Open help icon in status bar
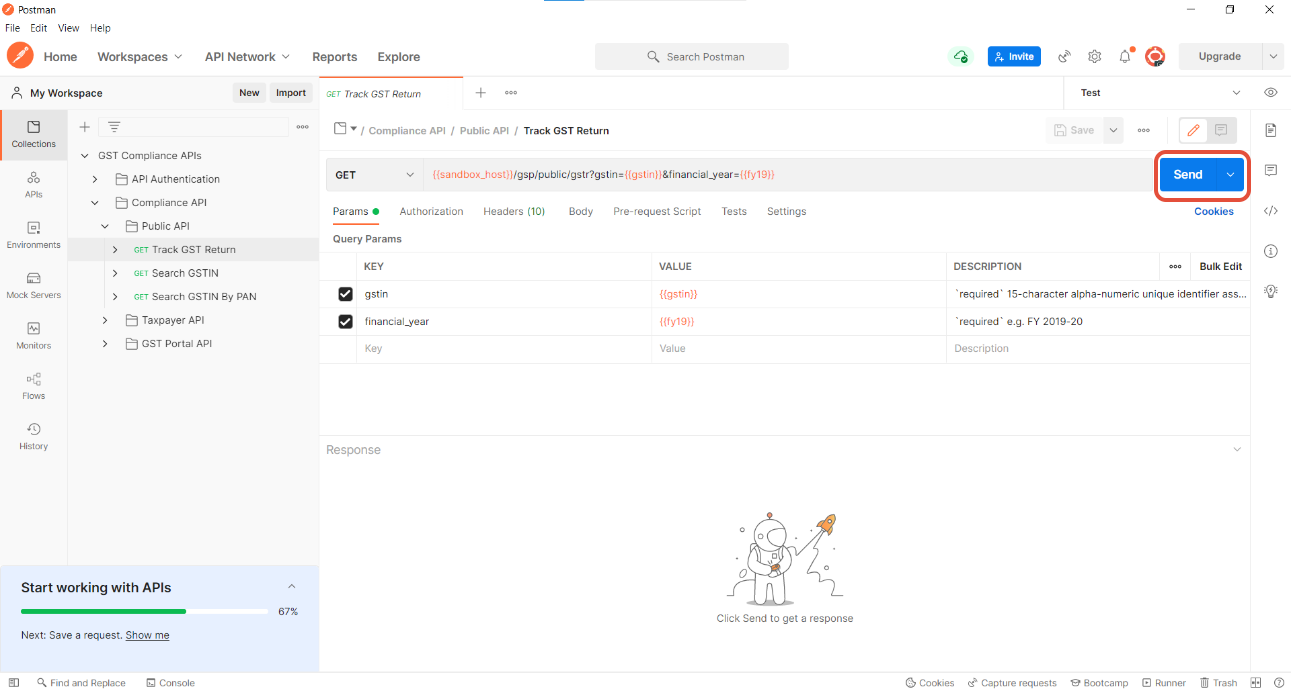The image size is (1291, 691). click(1278, 683)
